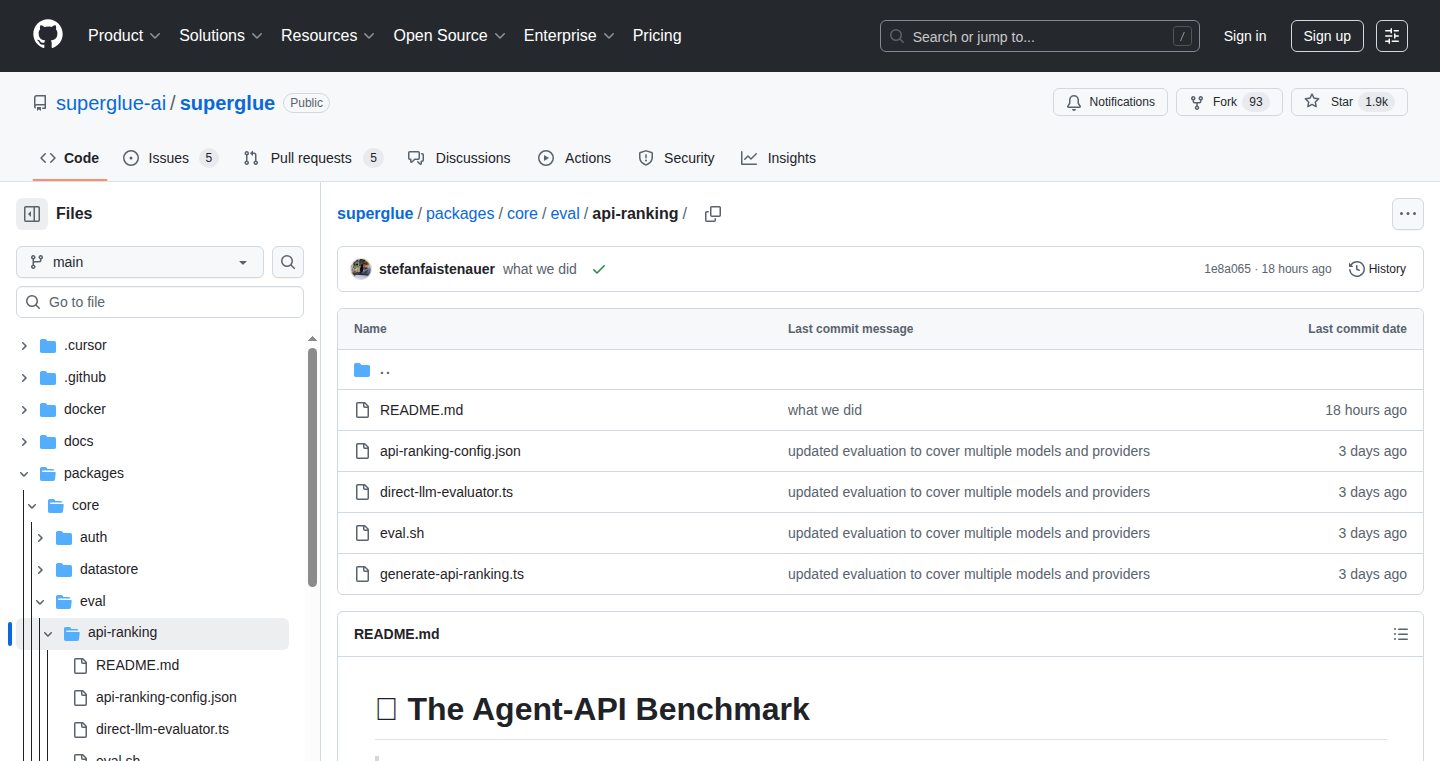Open the stefanfaistenauer author link
1440x761 pixels.
pos(437,269)
